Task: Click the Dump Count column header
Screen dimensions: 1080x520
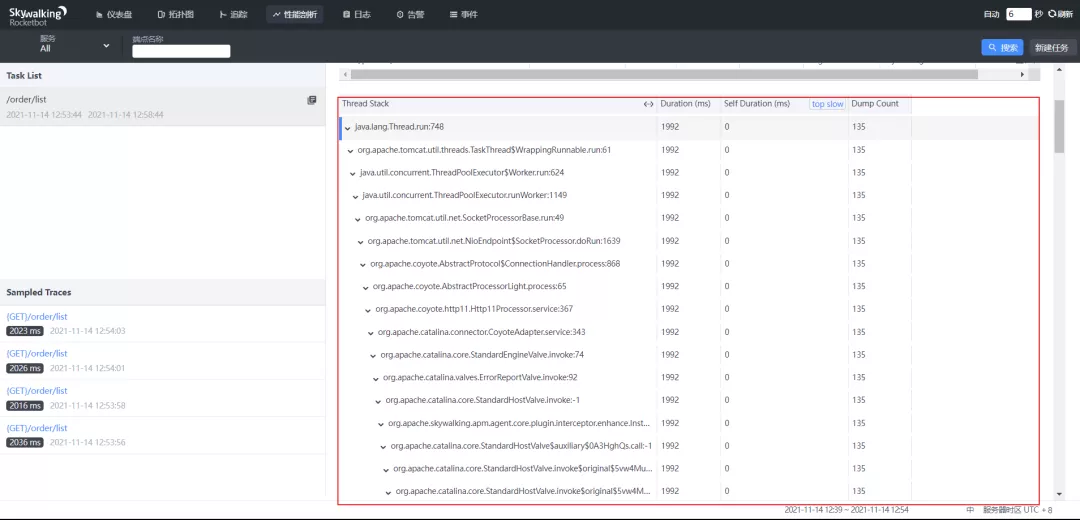Action: [875, 104]
